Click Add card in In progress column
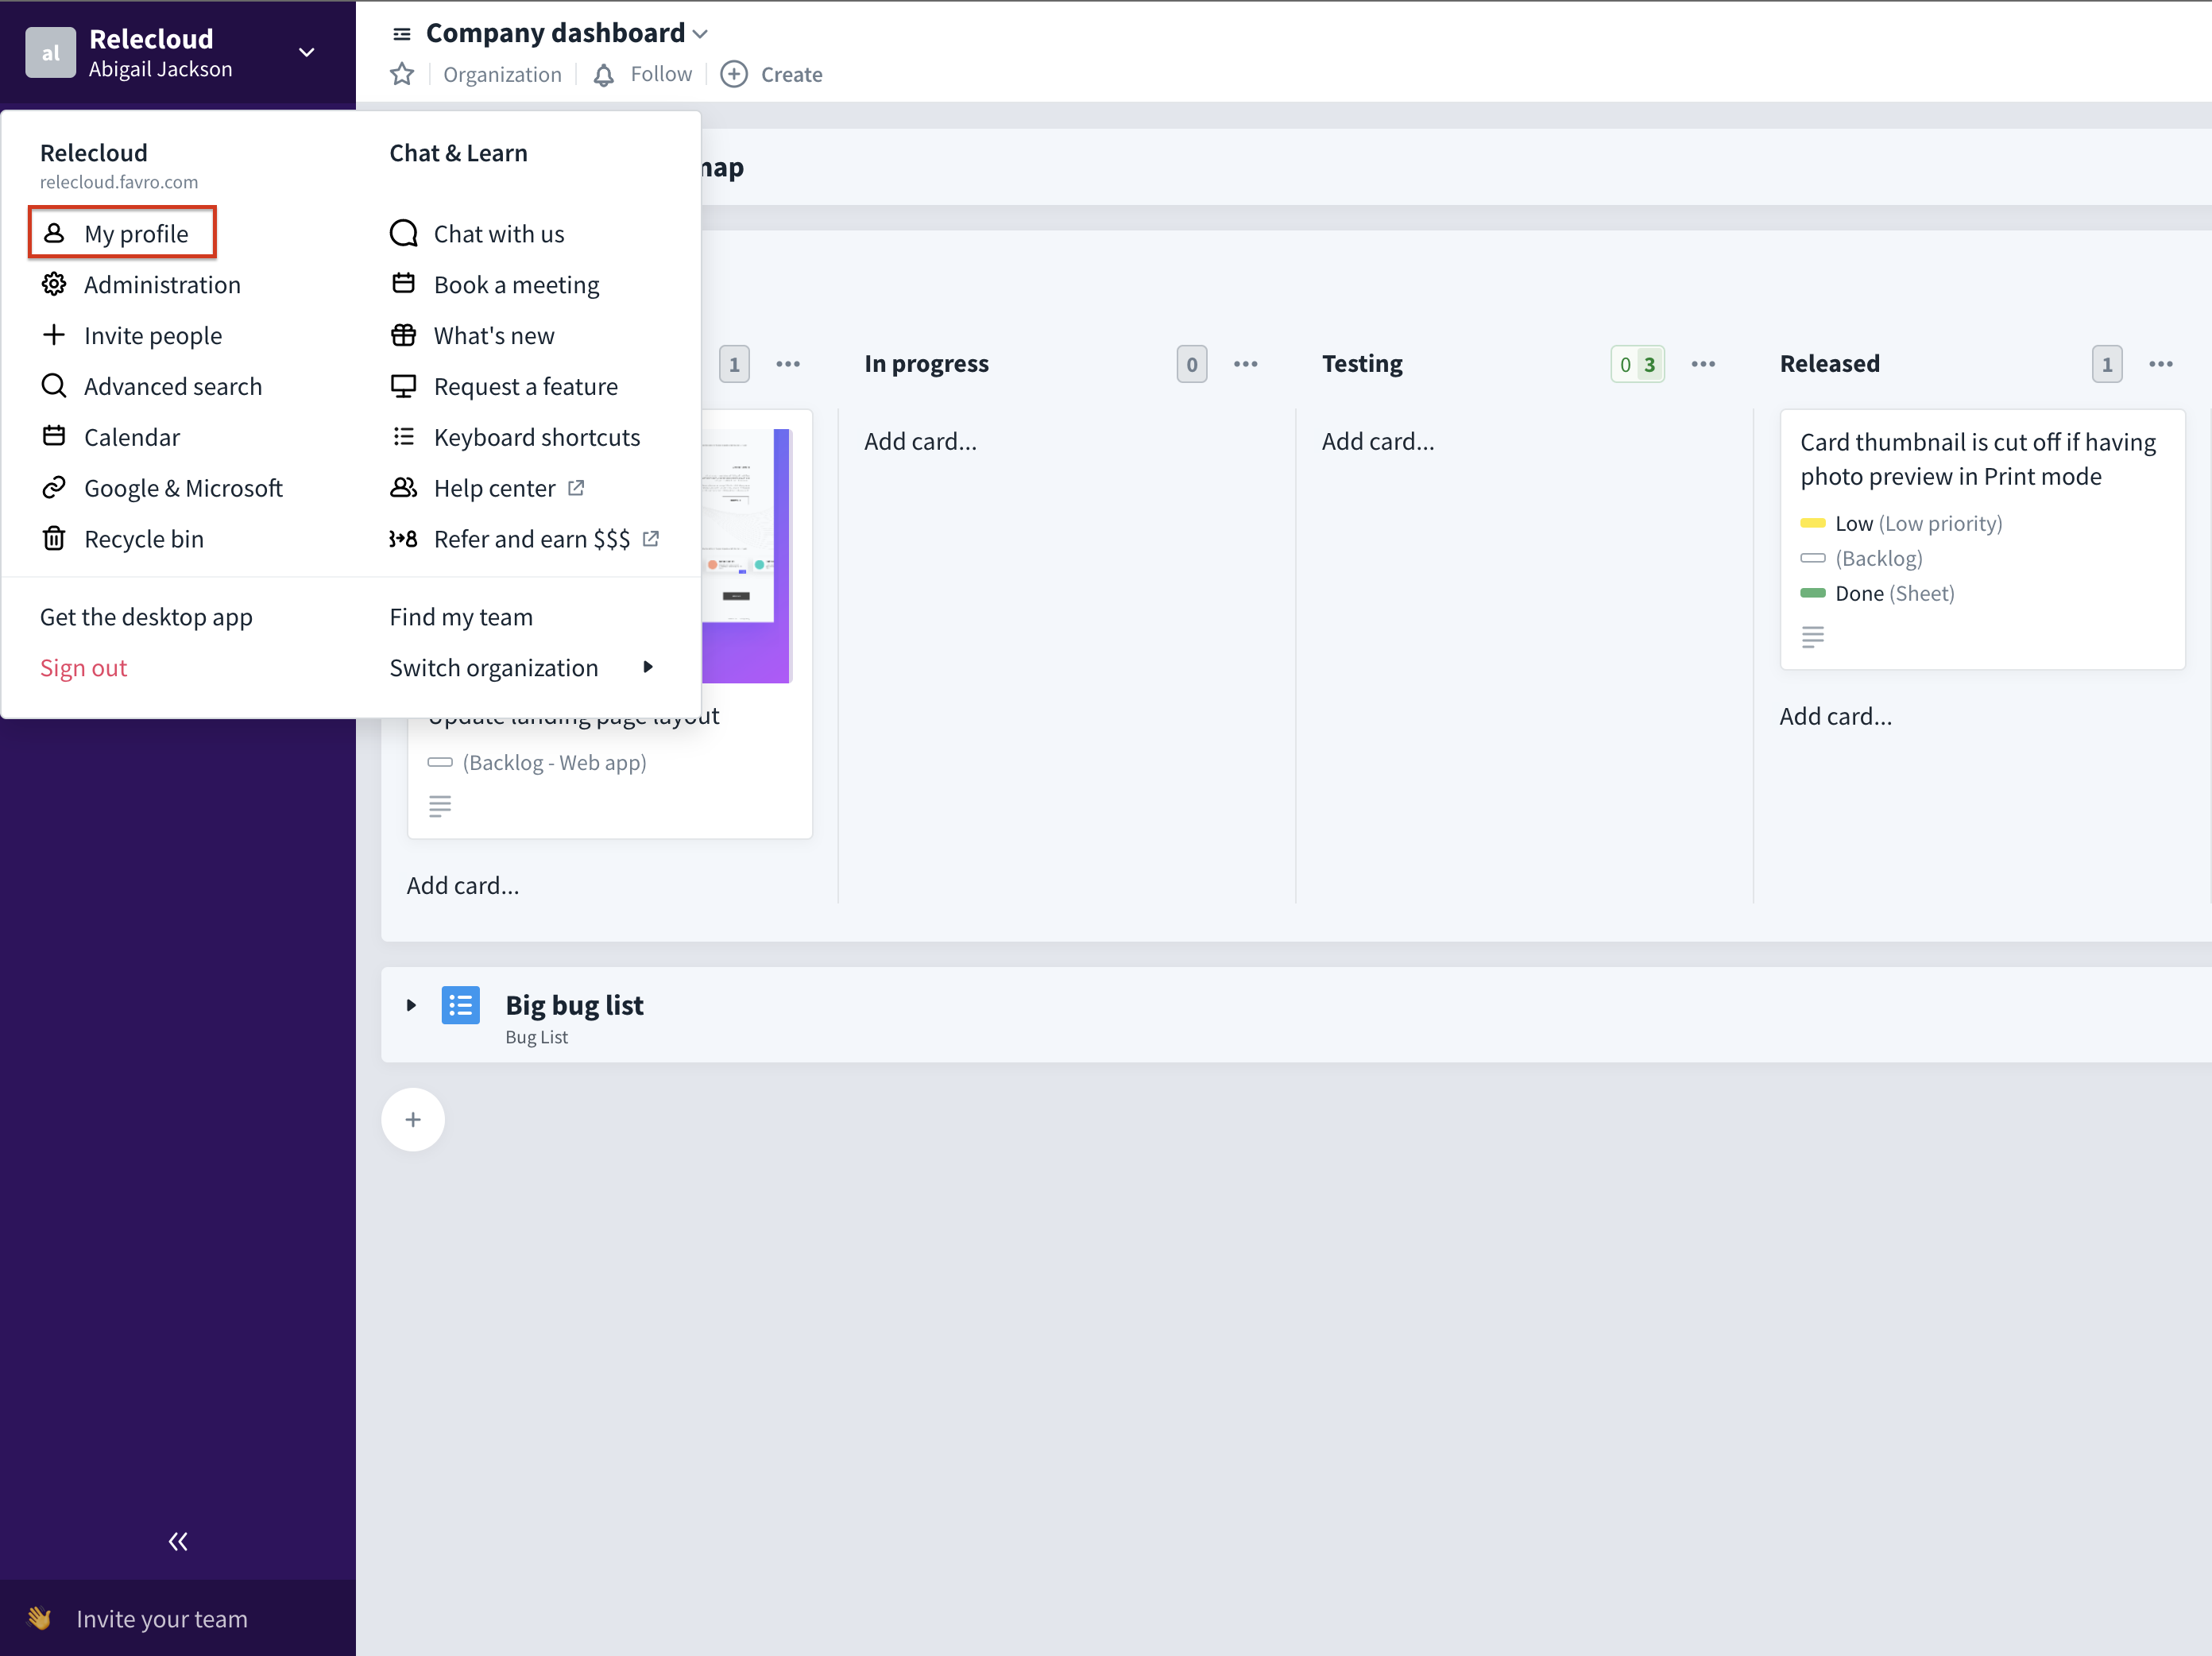 [920, 441]
